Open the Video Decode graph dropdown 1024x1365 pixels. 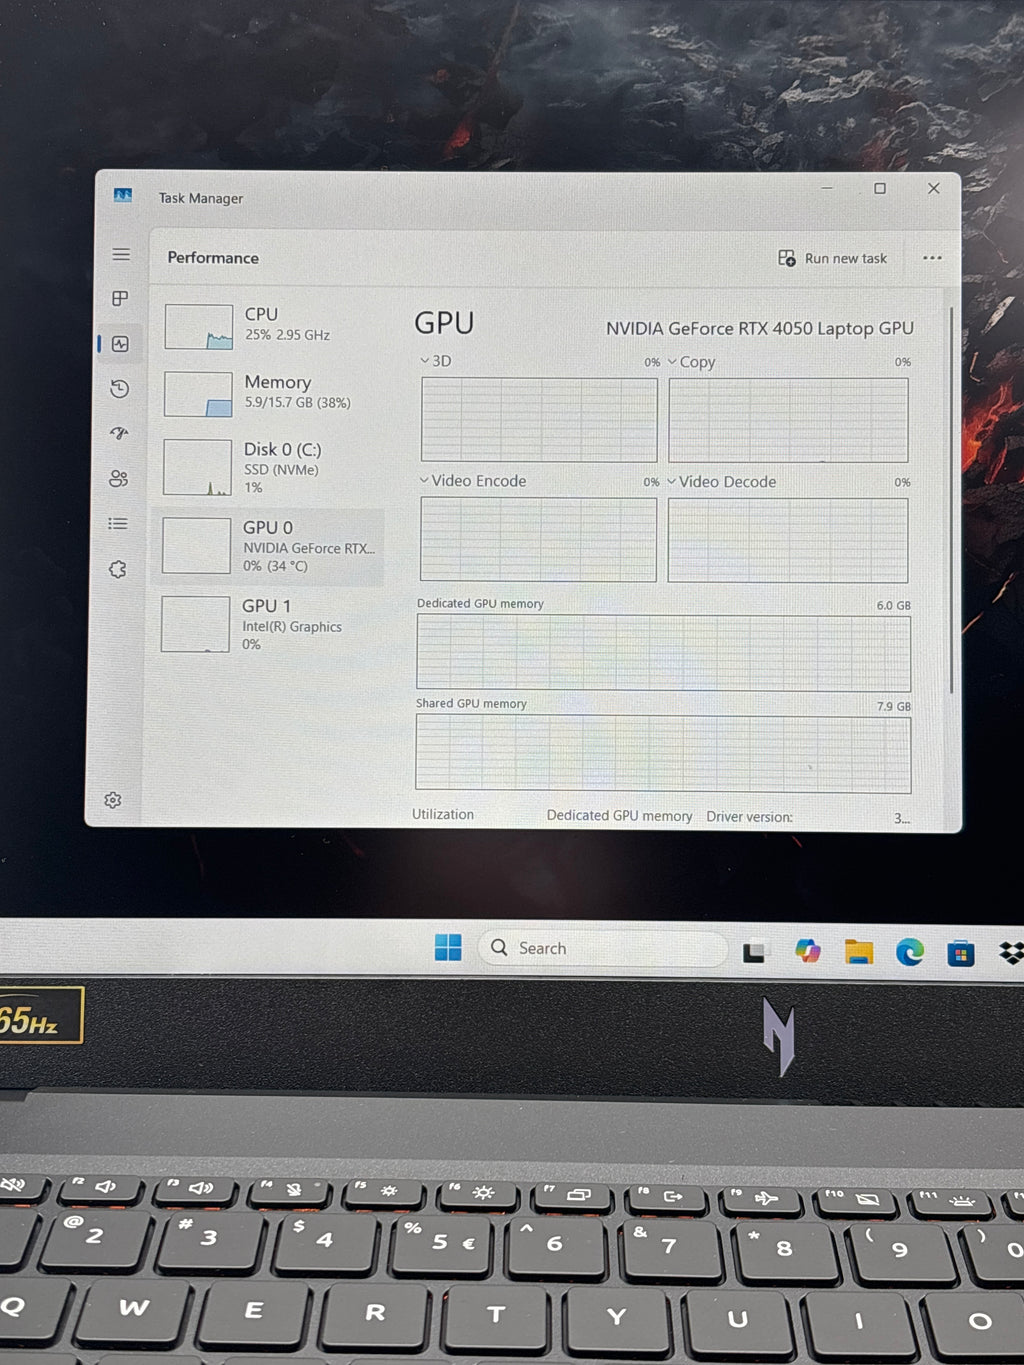[721, 482]
